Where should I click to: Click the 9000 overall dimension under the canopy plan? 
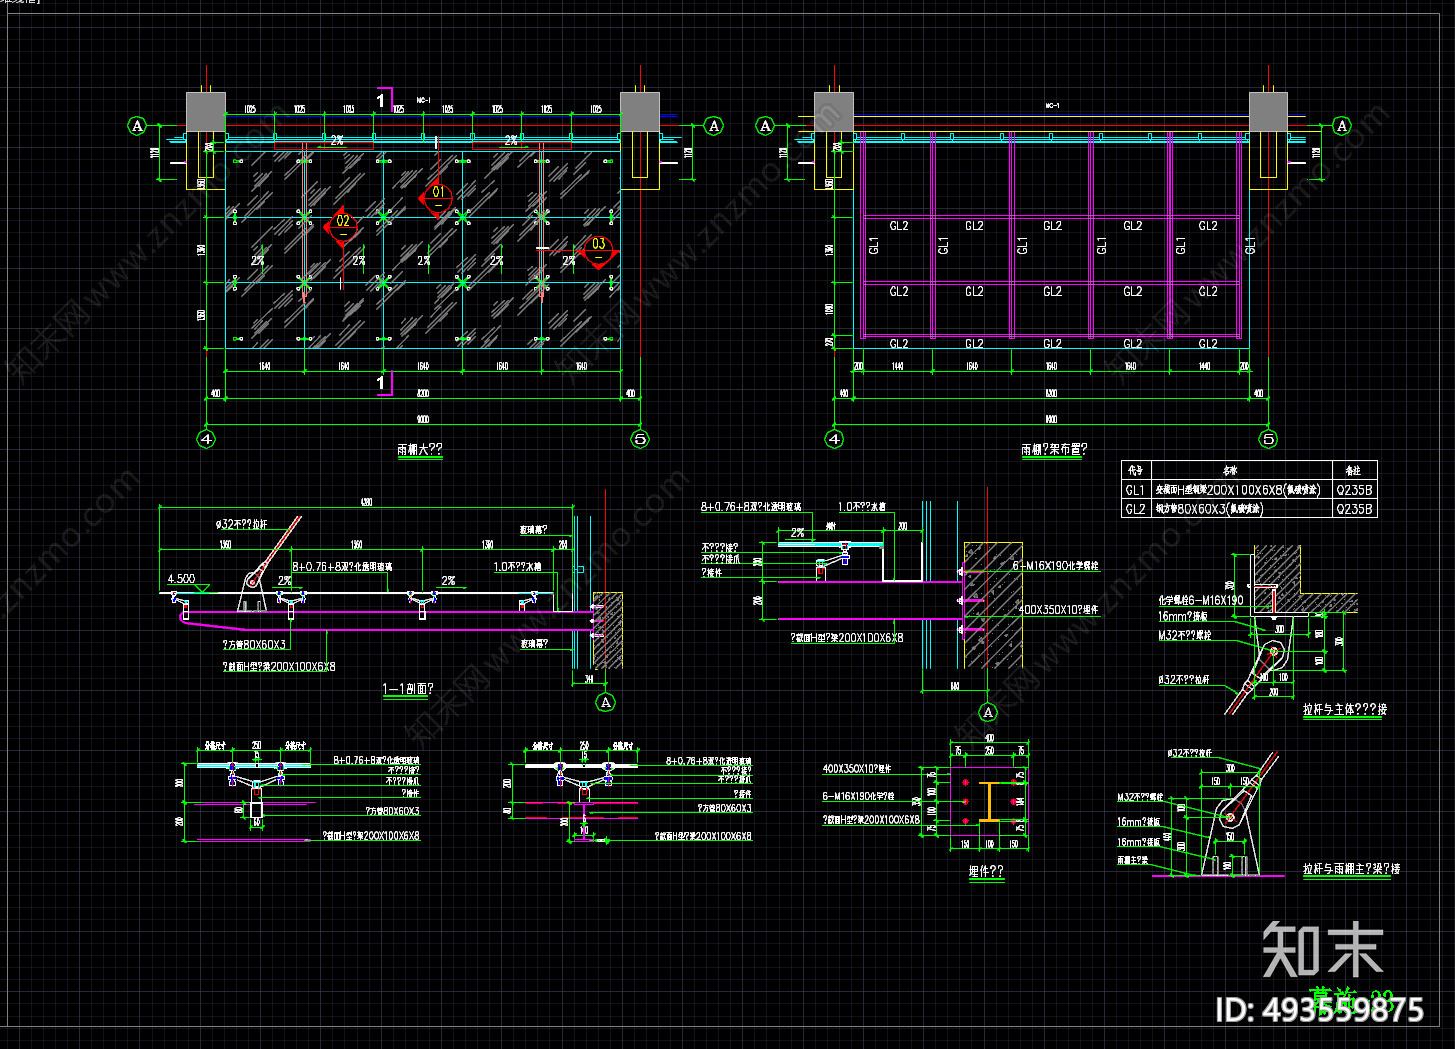423,420
